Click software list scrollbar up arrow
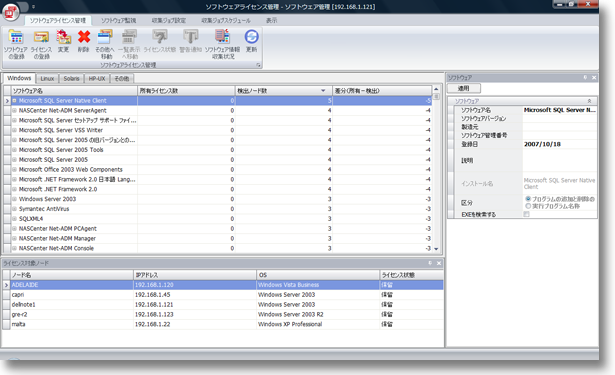 tap(436, 89)
